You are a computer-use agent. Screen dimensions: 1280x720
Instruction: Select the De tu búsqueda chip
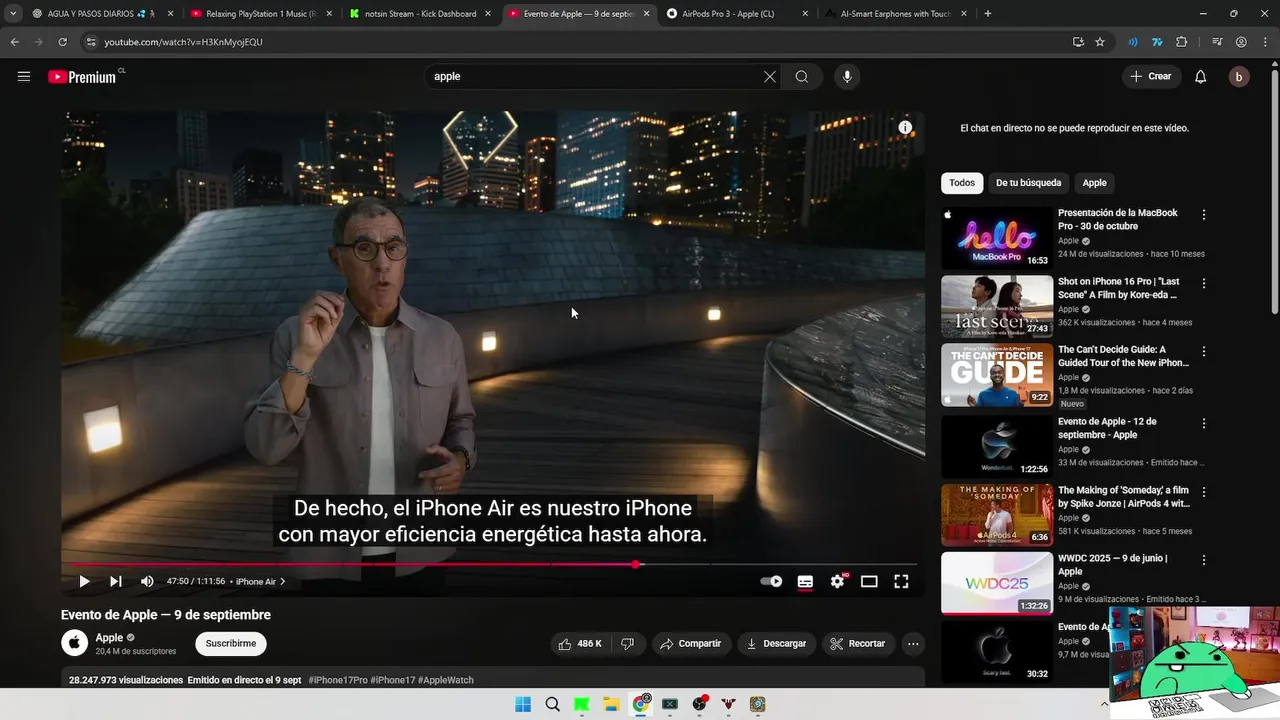[1028, 183]
